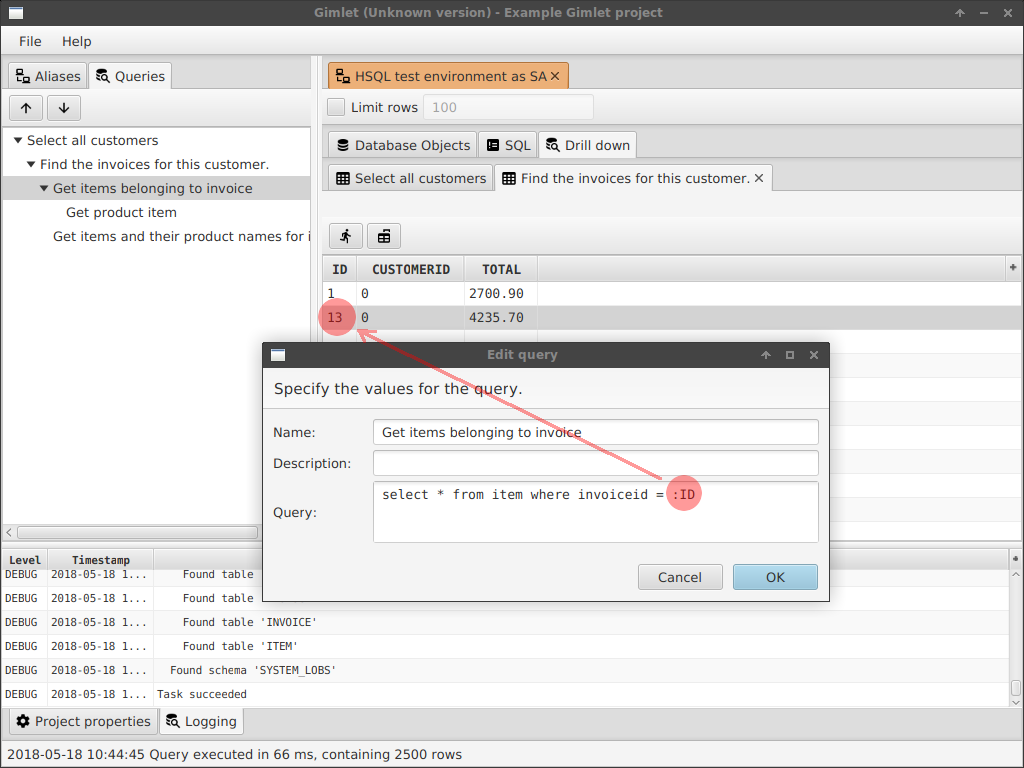Click the plus icon at table header corner
This screenshot has height=768, width=1024.
[1013, 267]
